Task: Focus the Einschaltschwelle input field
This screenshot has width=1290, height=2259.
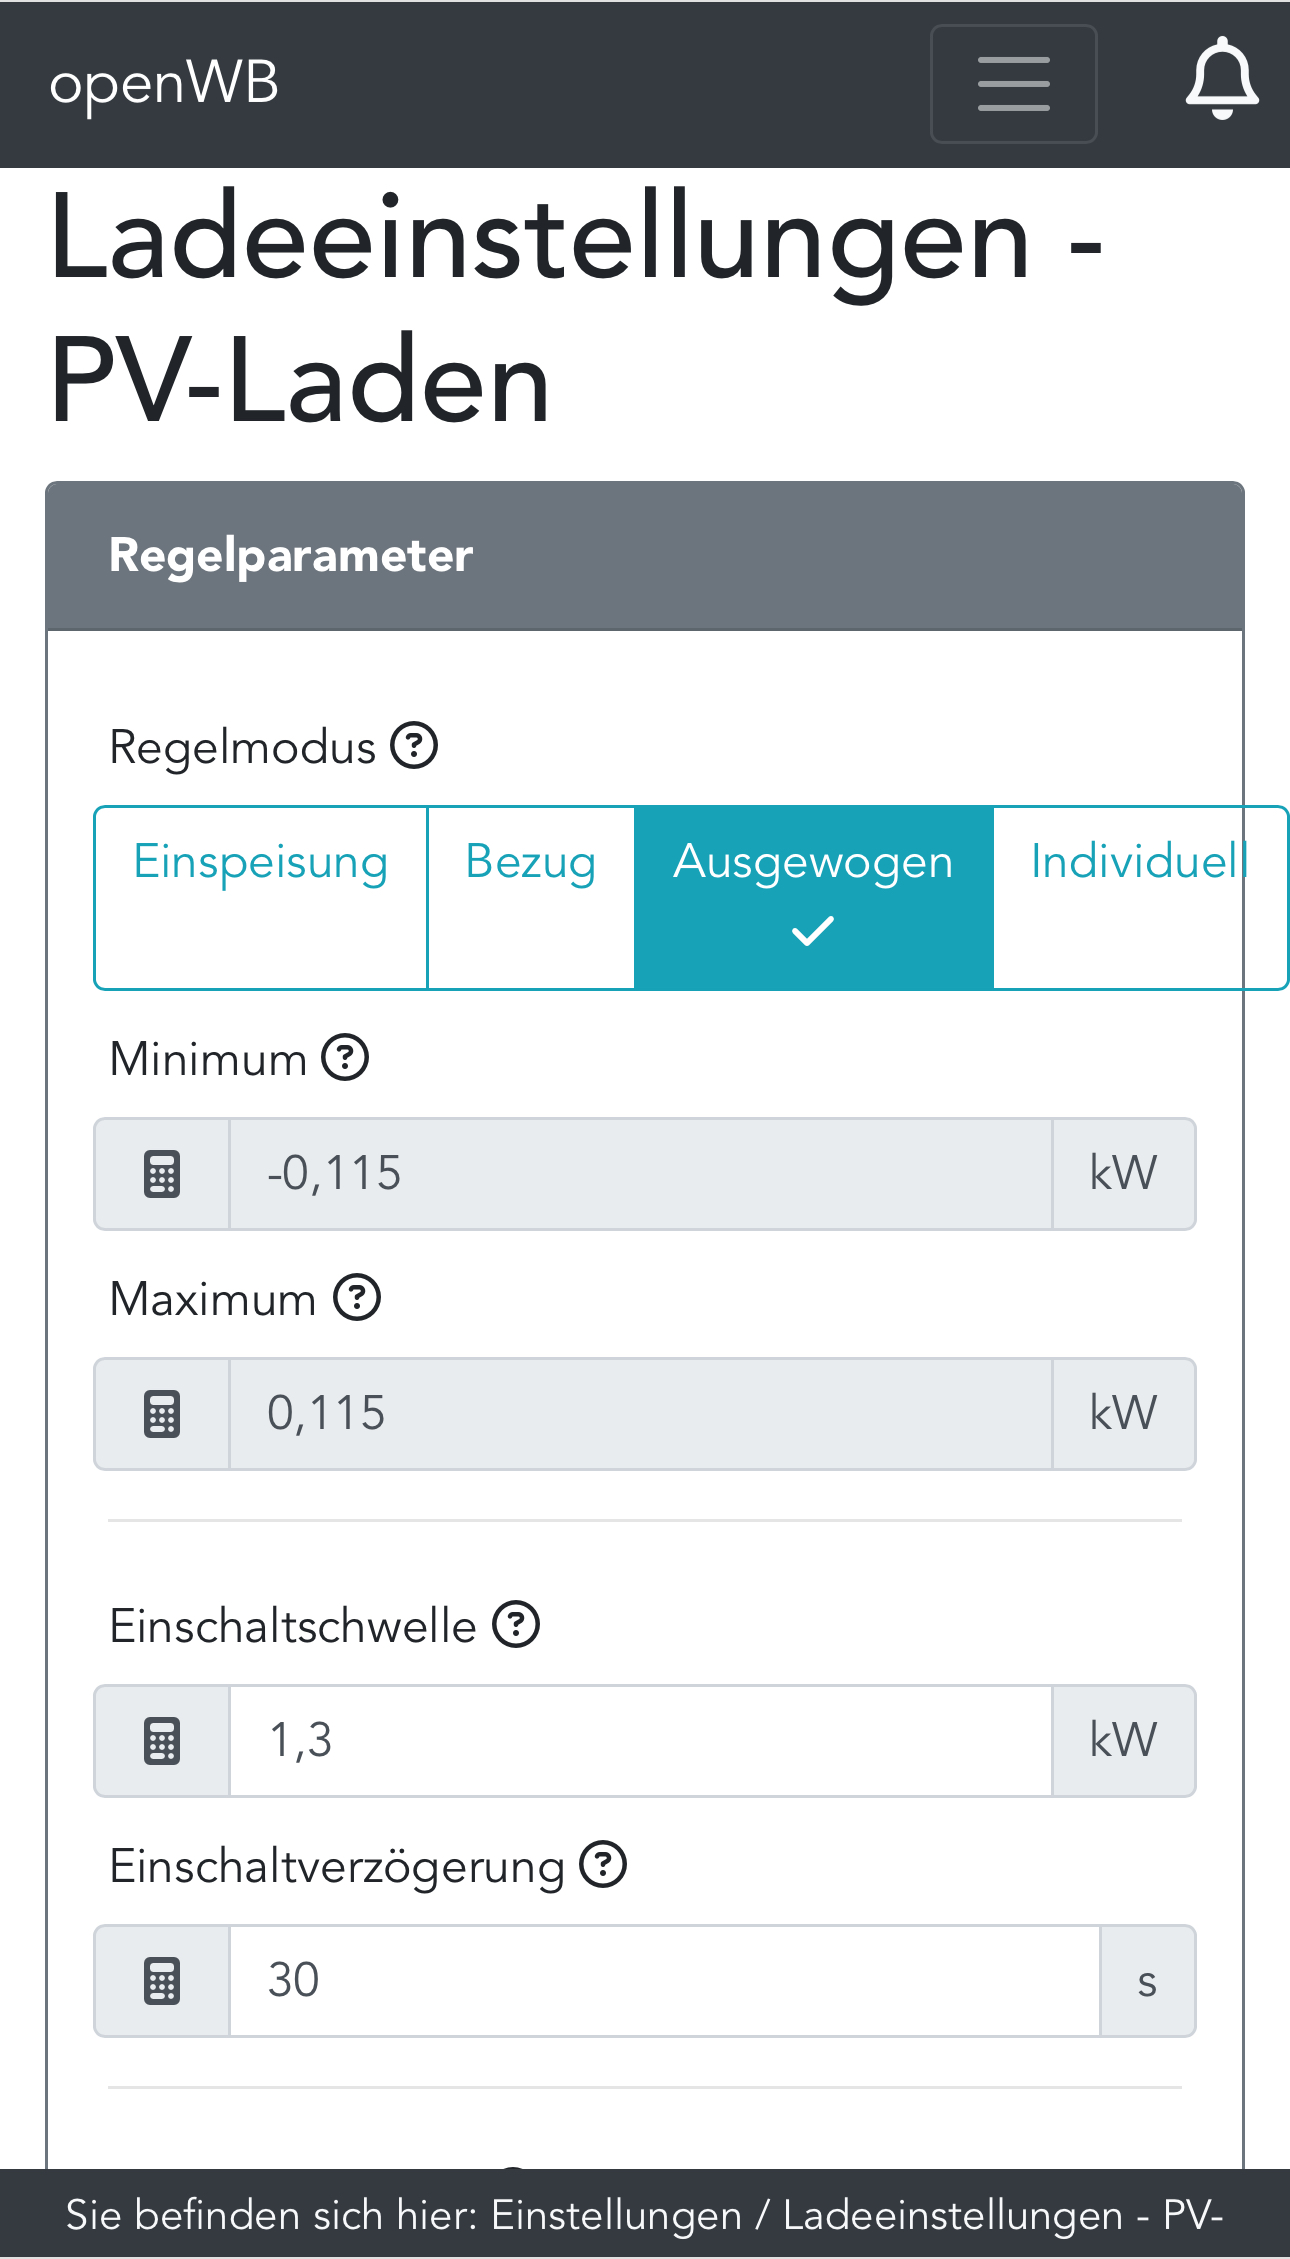Action: click(x=640, y=1741)
